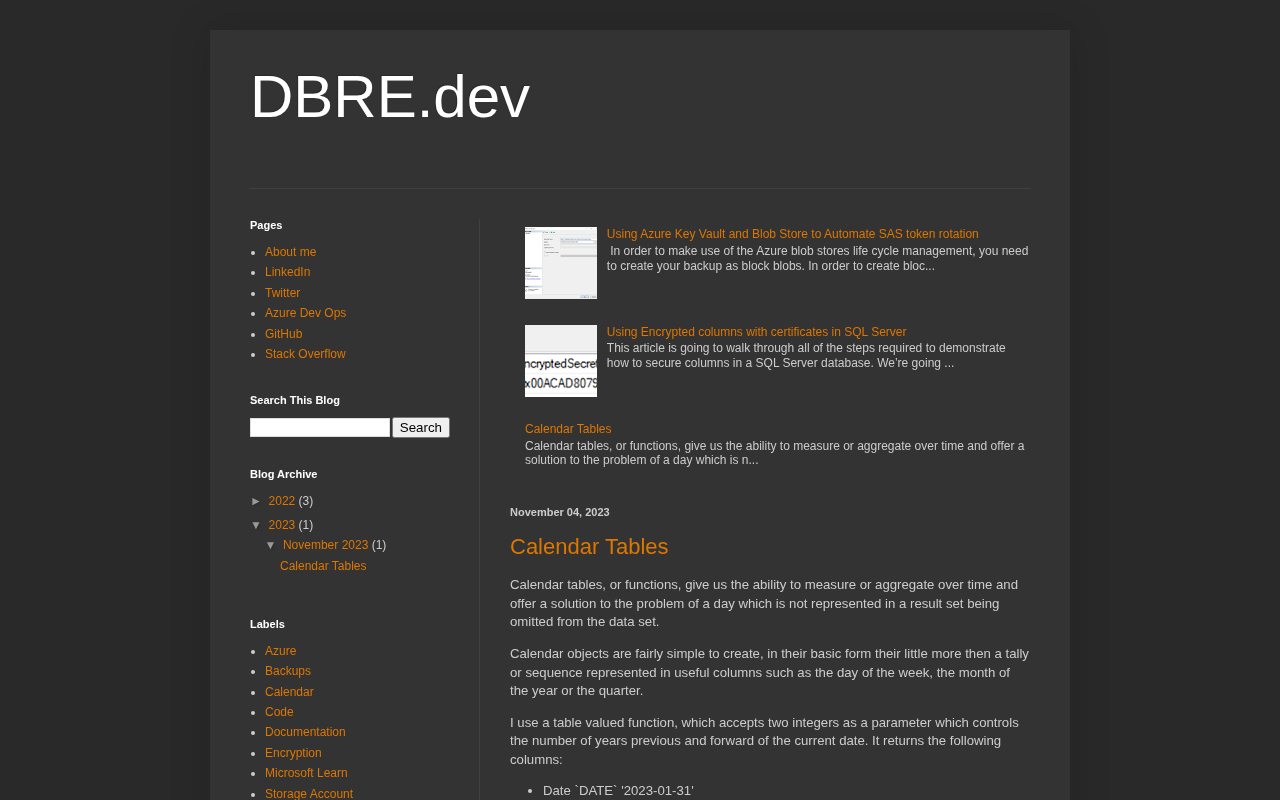Open the Azure Dev Ops link
This screenshot has width=1280, height=800.
[x=305, y=313]
